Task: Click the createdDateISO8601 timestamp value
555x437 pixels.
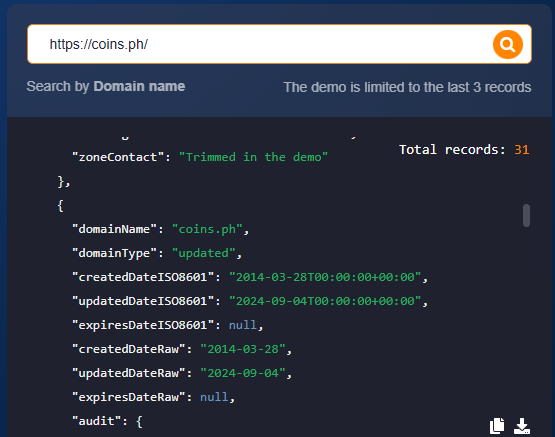Action: pos(325,277)
